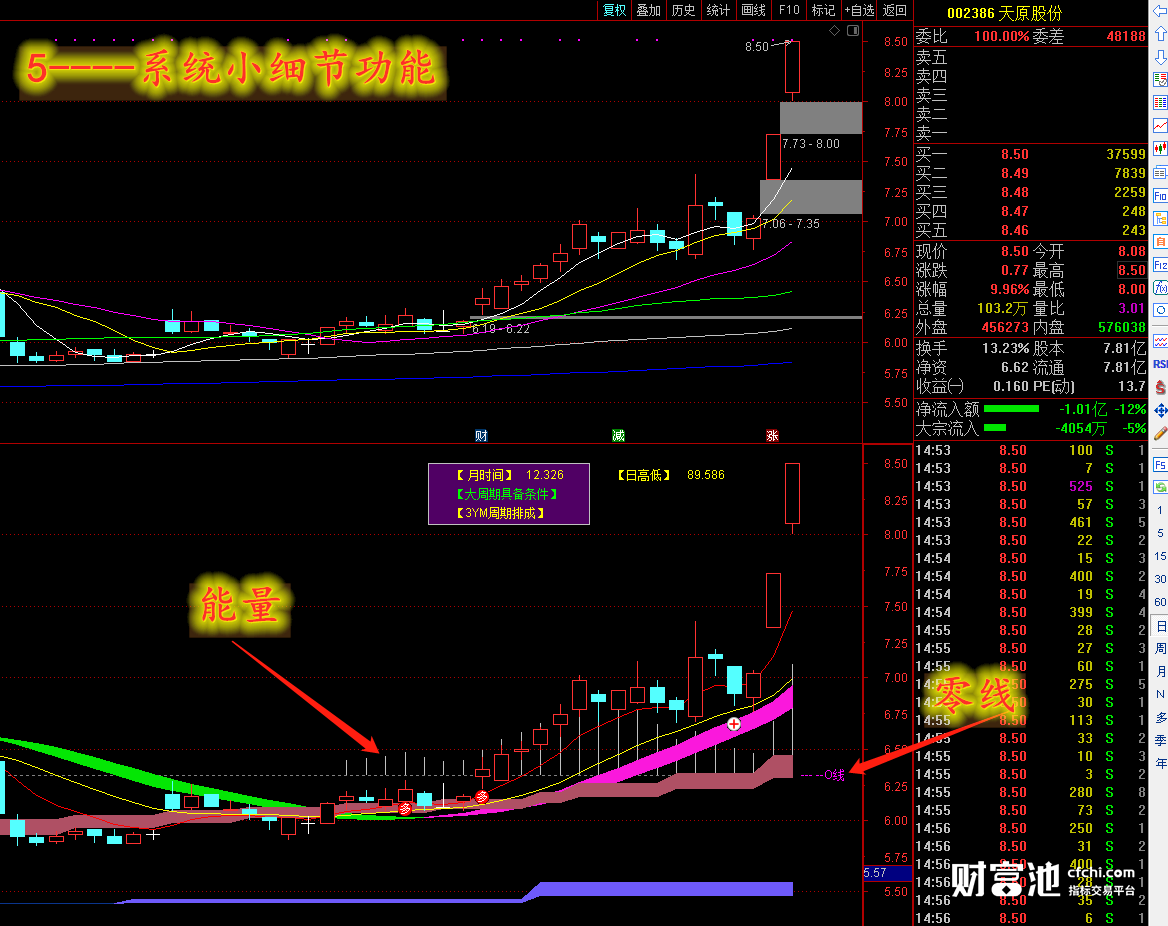1168x926 pixels.
Task: Click the F12 icon in sidebar
Action: pos(1160,264)
